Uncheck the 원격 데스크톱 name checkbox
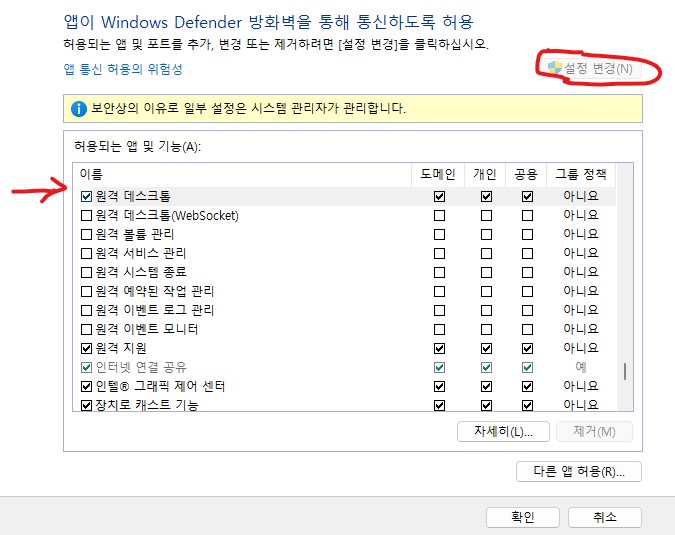 [x=87, y=197]
